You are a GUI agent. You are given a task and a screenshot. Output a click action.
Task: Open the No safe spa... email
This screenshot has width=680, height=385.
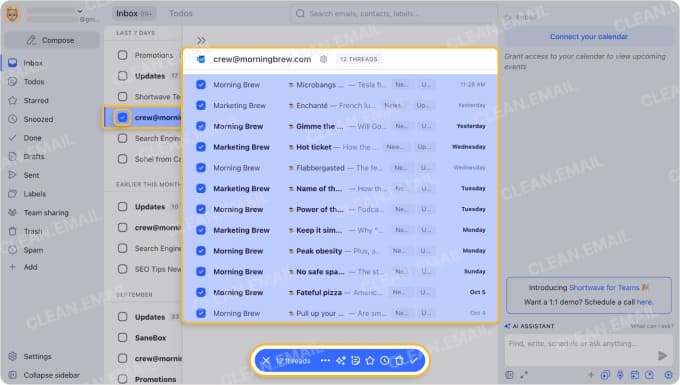click(x=341, y=272)
